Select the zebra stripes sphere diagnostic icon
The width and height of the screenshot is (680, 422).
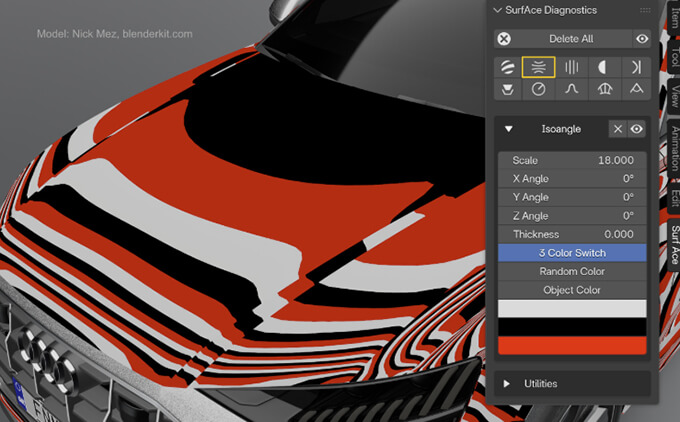508,67
